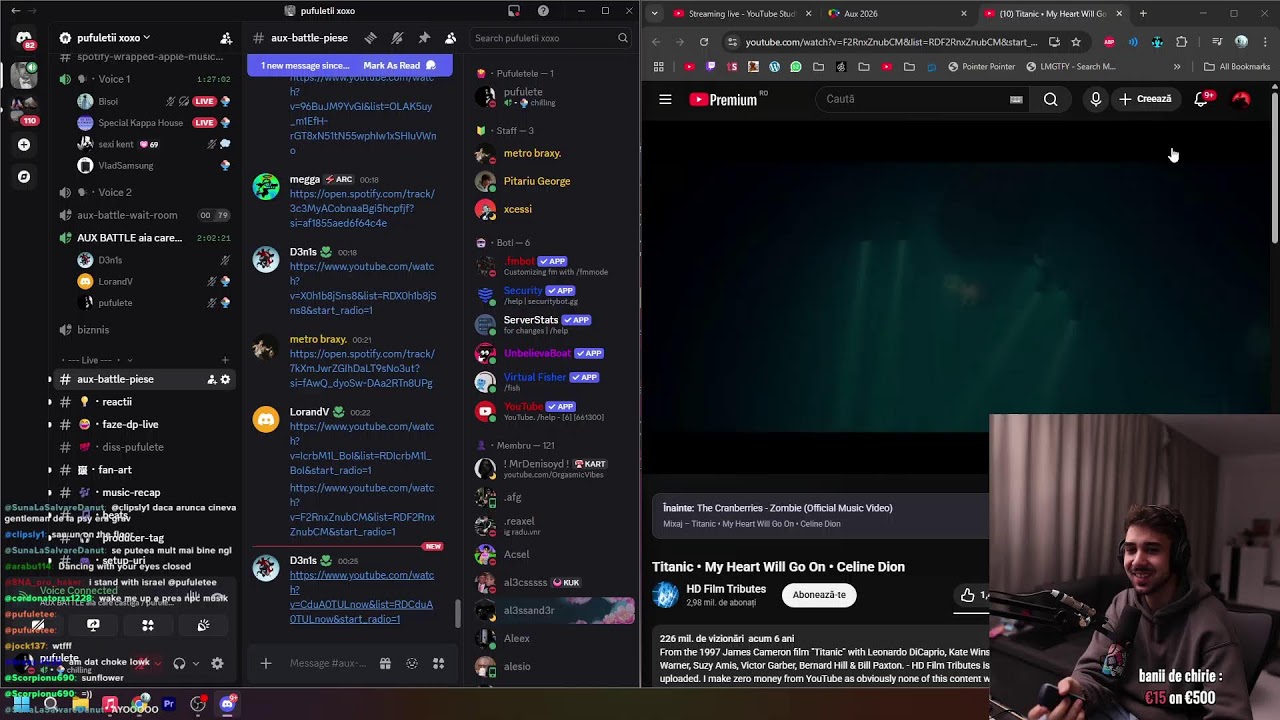Start YouTube voice search with microphone
The height and width of the screenshot is (720, 1280).
(x=1096, y=99)
